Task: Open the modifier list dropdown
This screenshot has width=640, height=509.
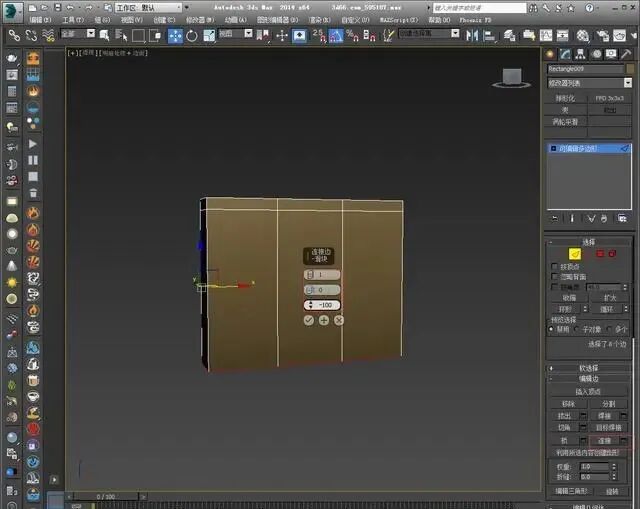Action: tap(589, 83)
